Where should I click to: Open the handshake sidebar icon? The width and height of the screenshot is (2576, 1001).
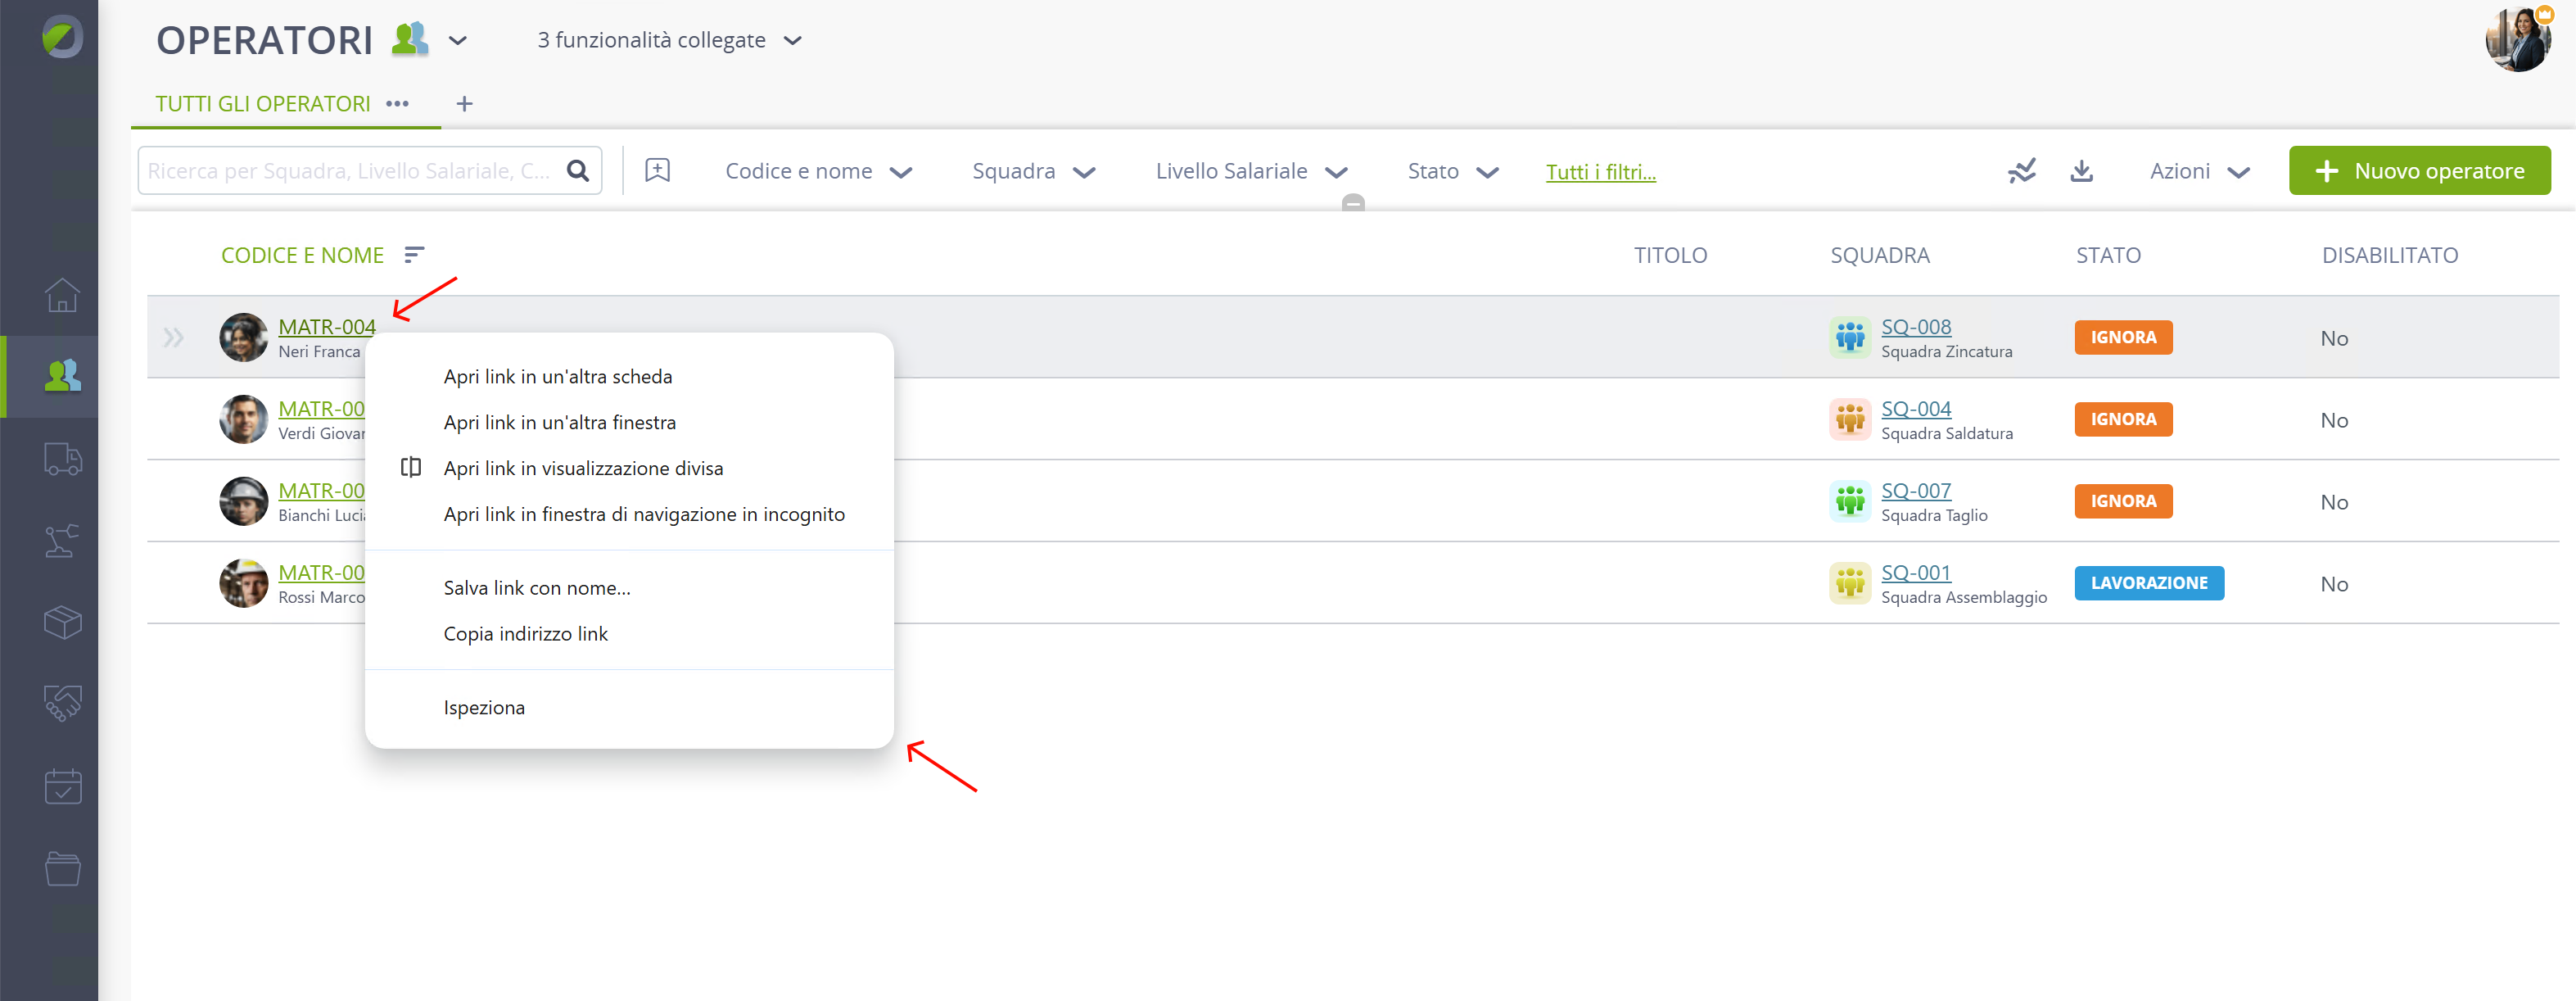point(62,704)
